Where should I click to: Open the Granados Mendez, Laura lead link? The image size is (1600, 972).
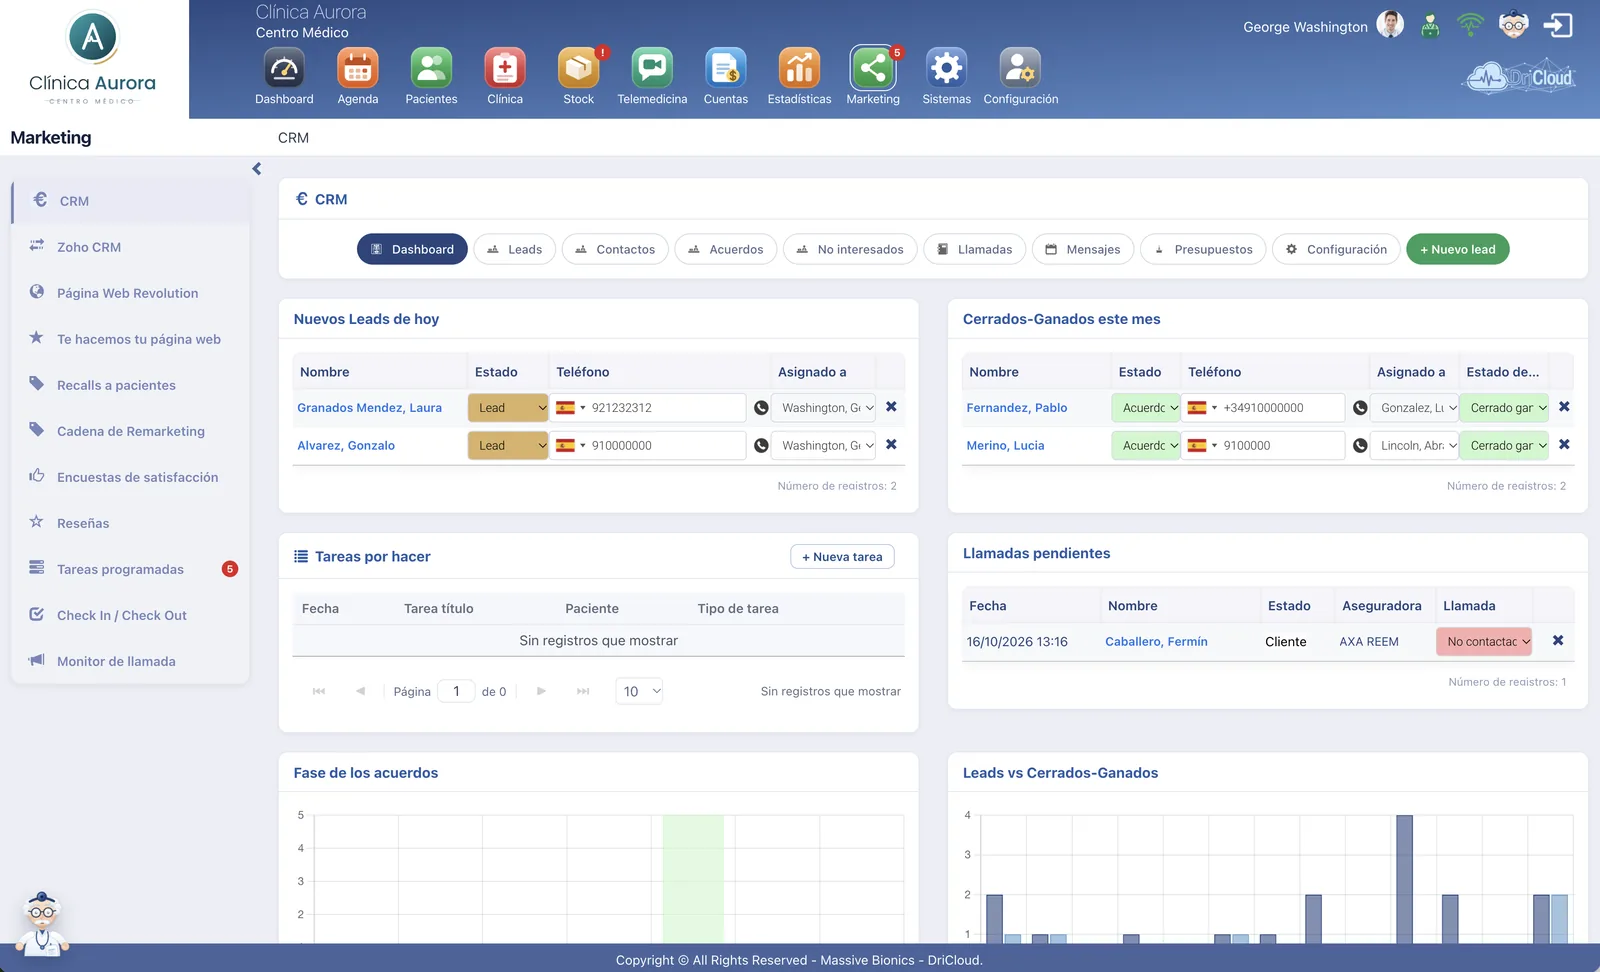[x=369, y=408]
